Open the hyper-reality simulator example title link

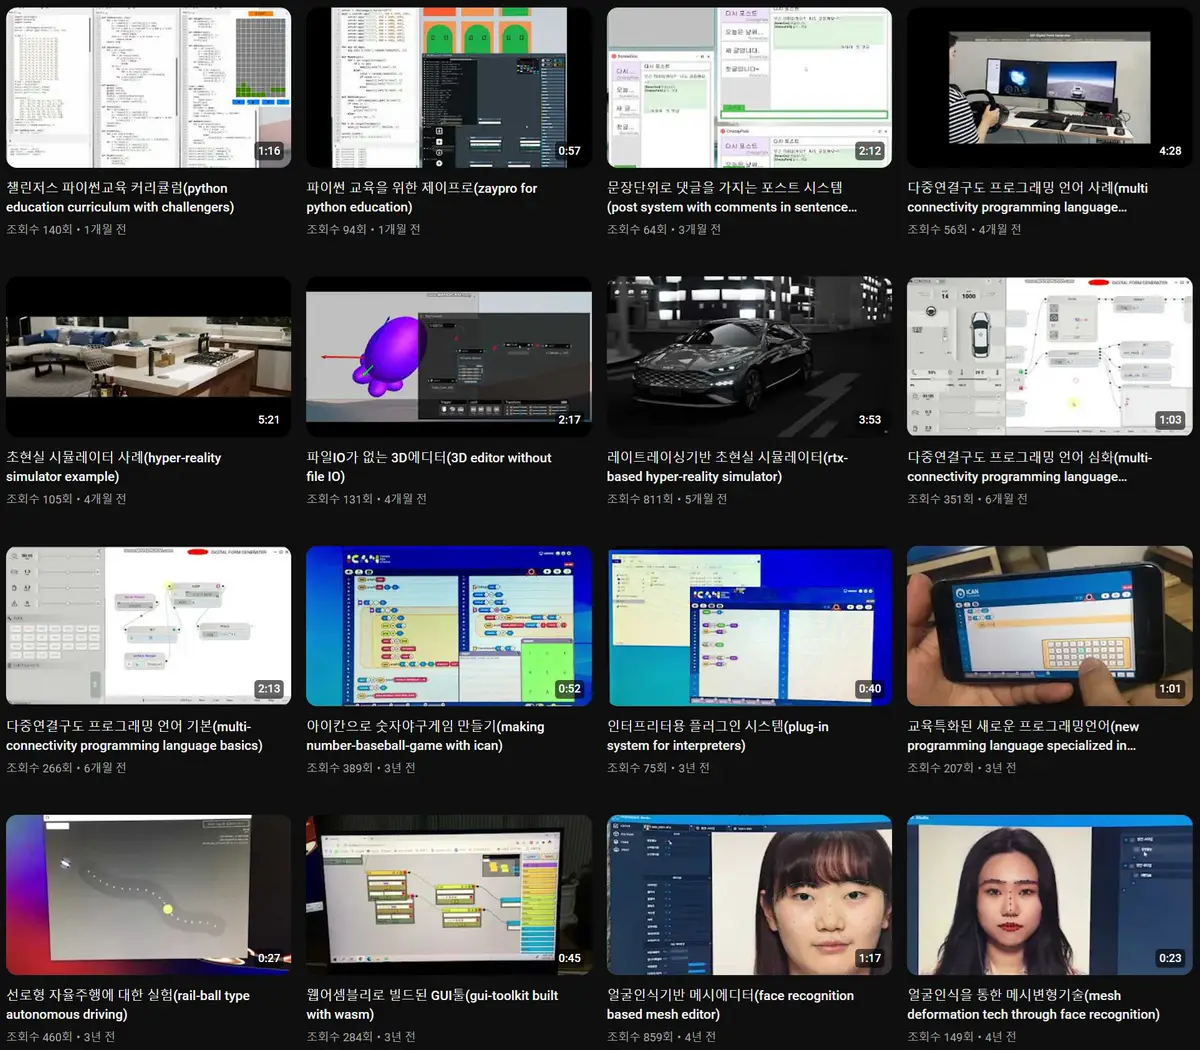click(113, 467)
